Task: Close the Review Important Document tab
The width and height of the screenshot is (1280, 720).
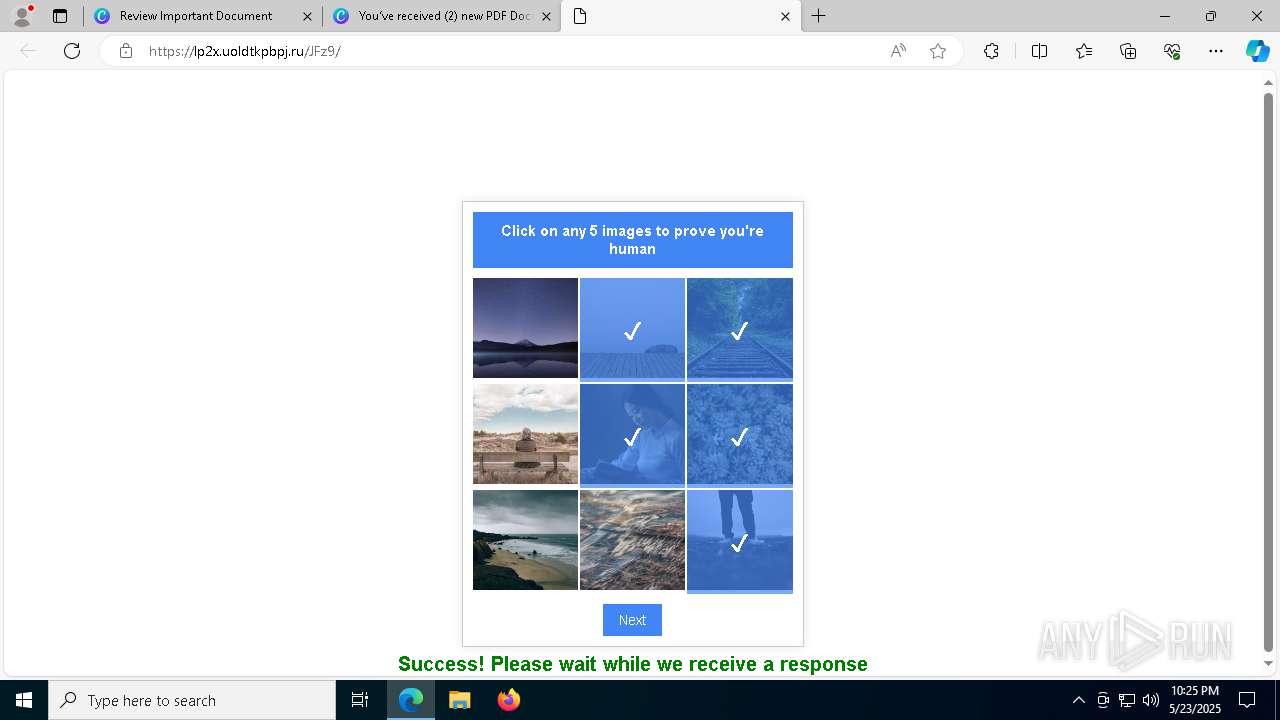Action: click(307, 16)
